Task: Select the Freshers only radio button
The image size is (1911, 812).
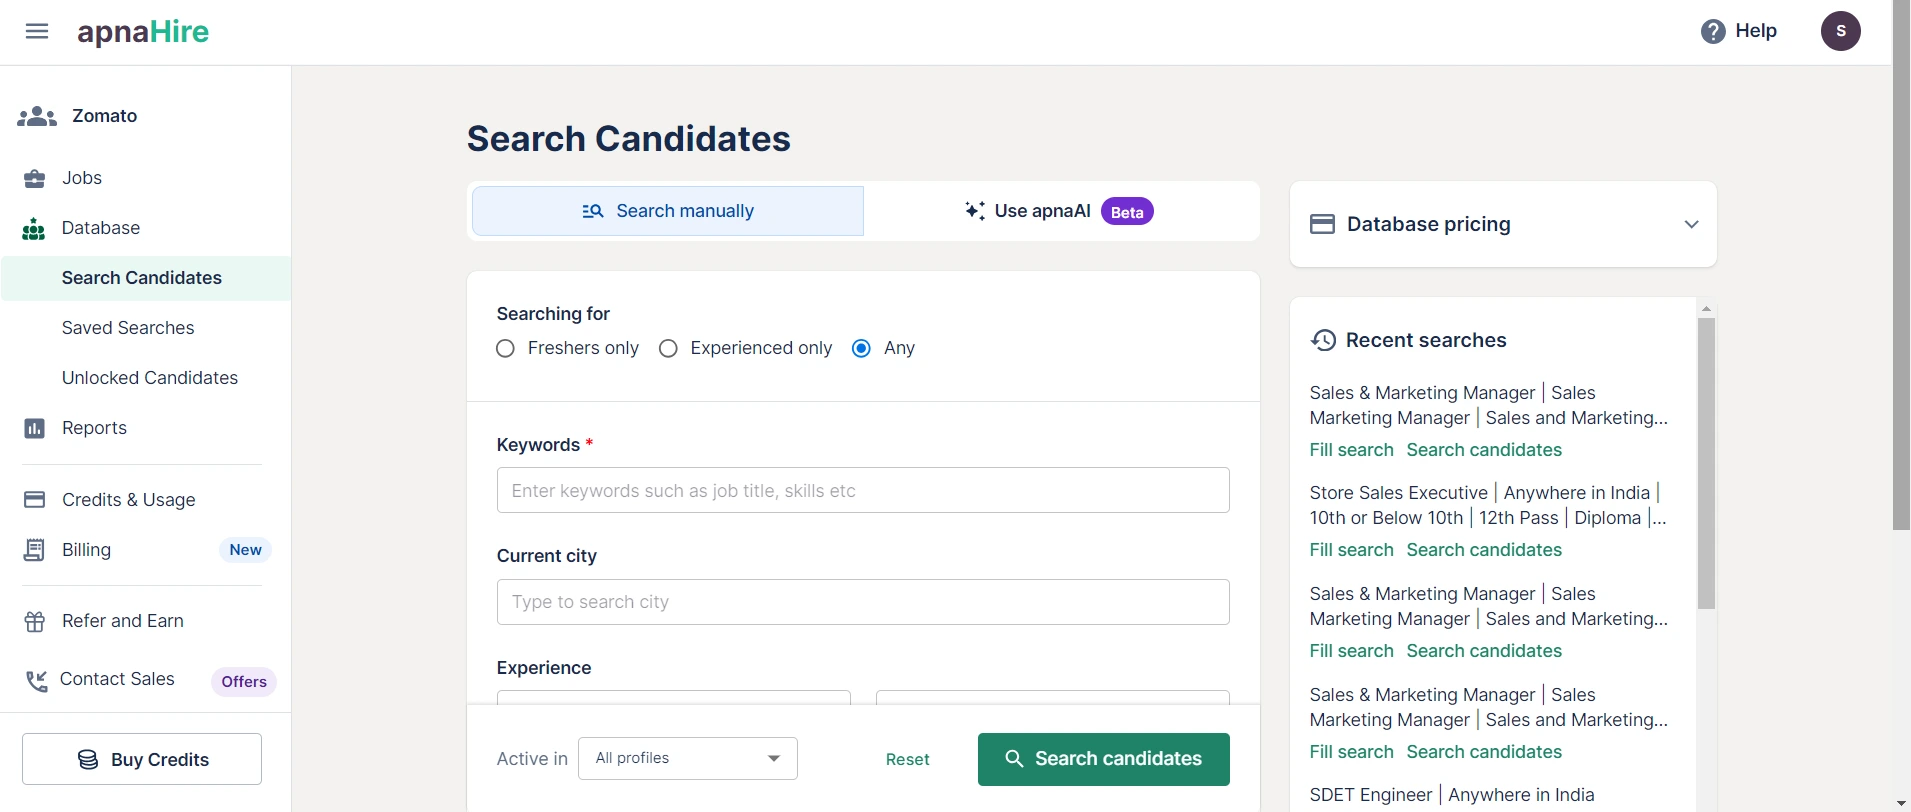Action: coord(506,348)
